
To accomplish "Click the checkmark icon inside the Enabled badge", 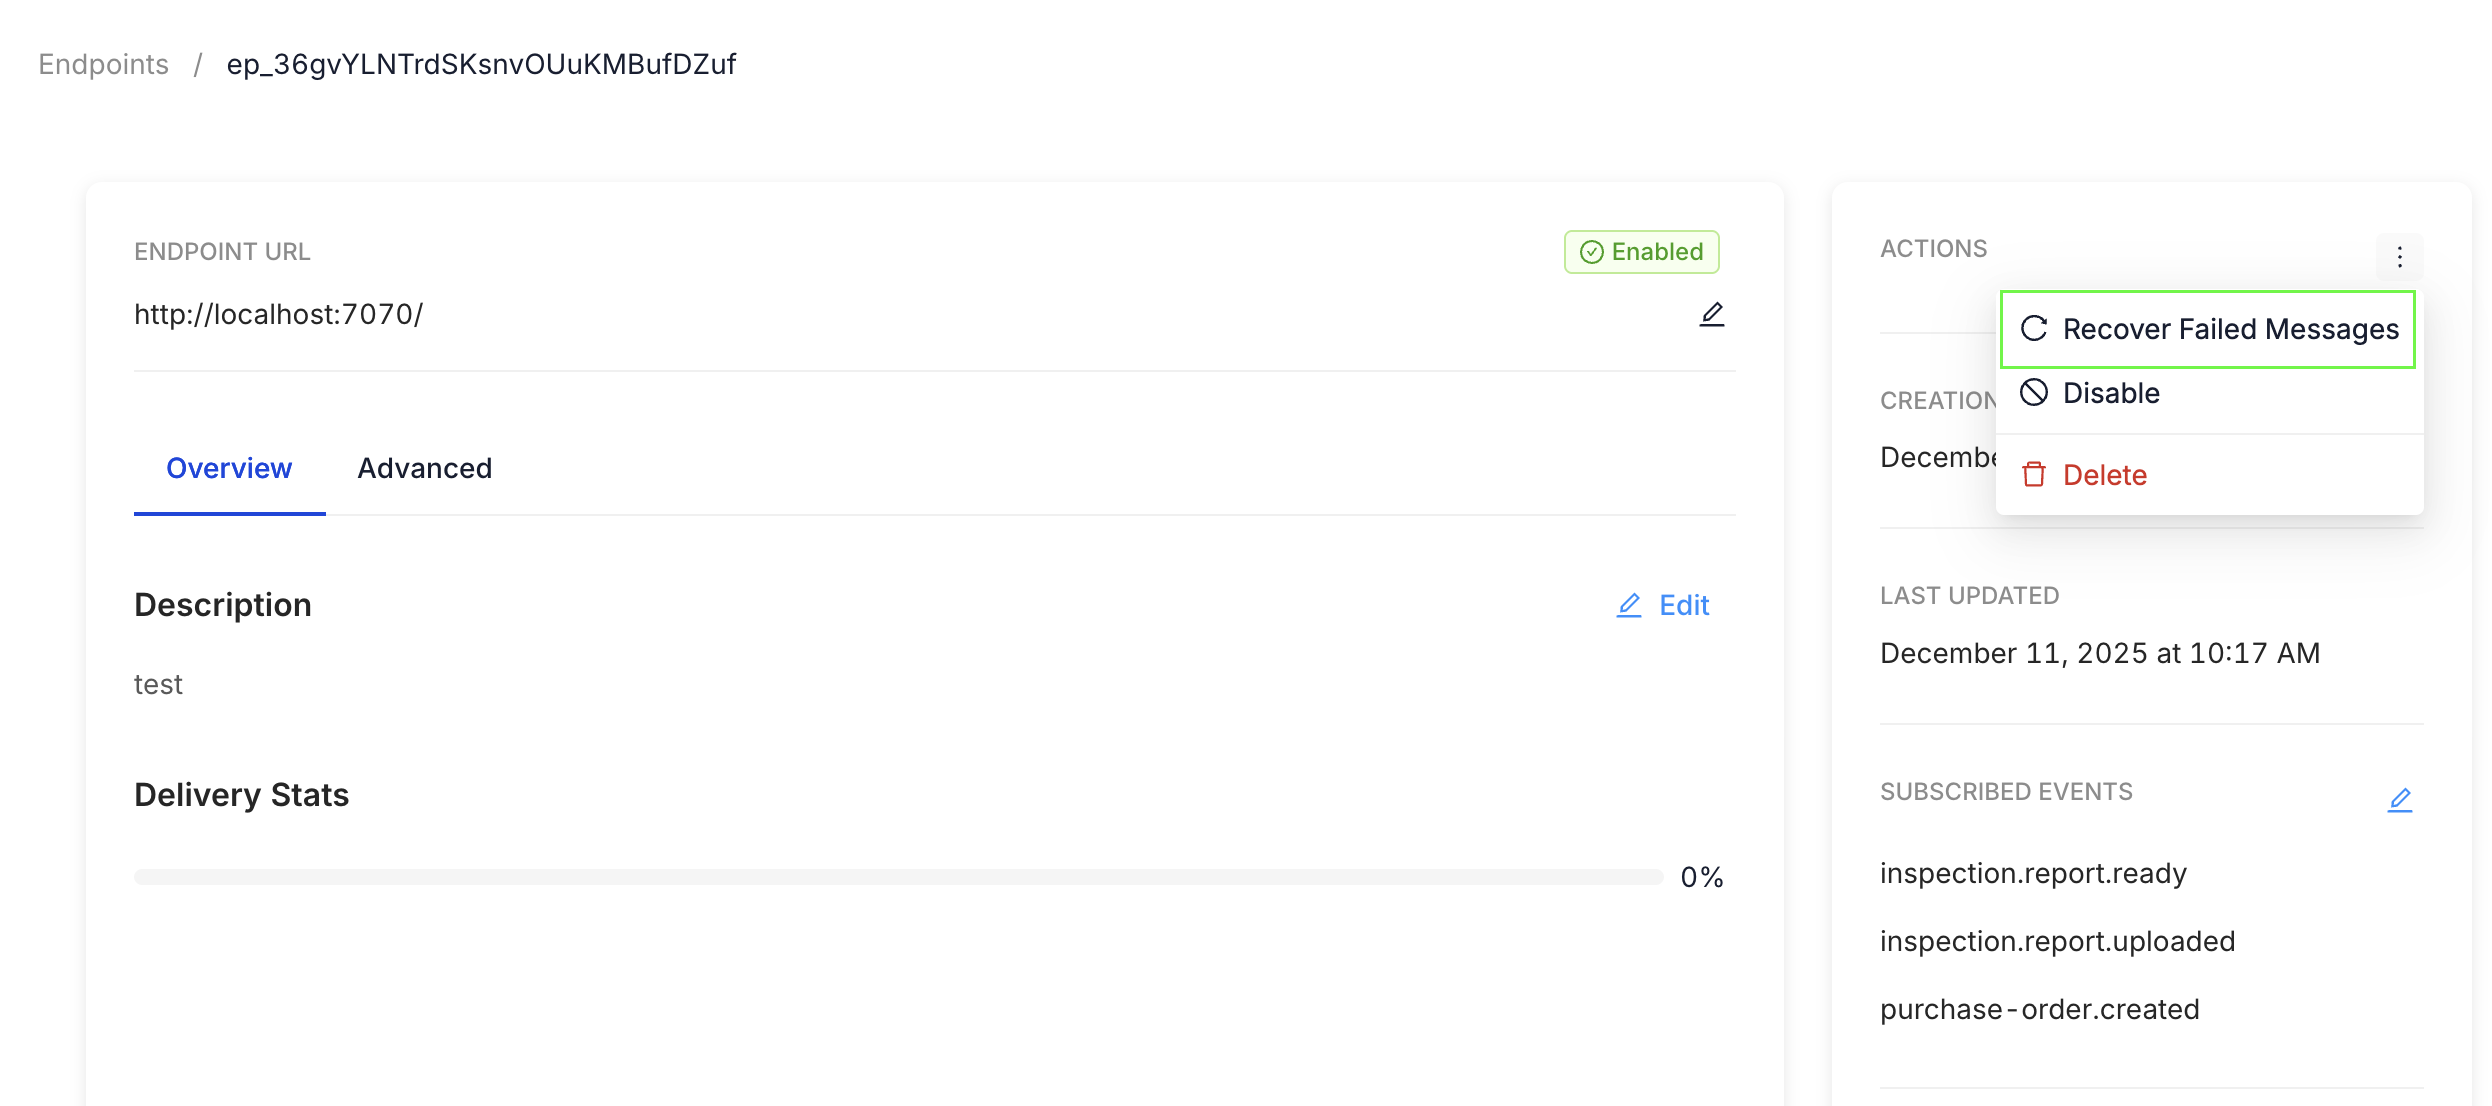I will click(x=1592, y=251).
